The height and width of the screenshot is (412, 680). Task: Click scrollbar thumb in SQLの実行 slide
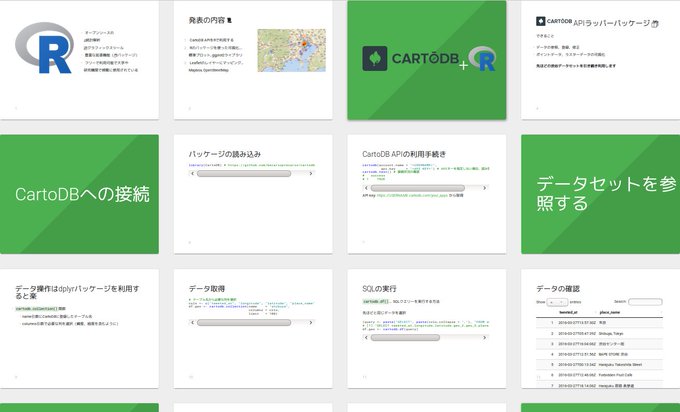tap(405, 337)
